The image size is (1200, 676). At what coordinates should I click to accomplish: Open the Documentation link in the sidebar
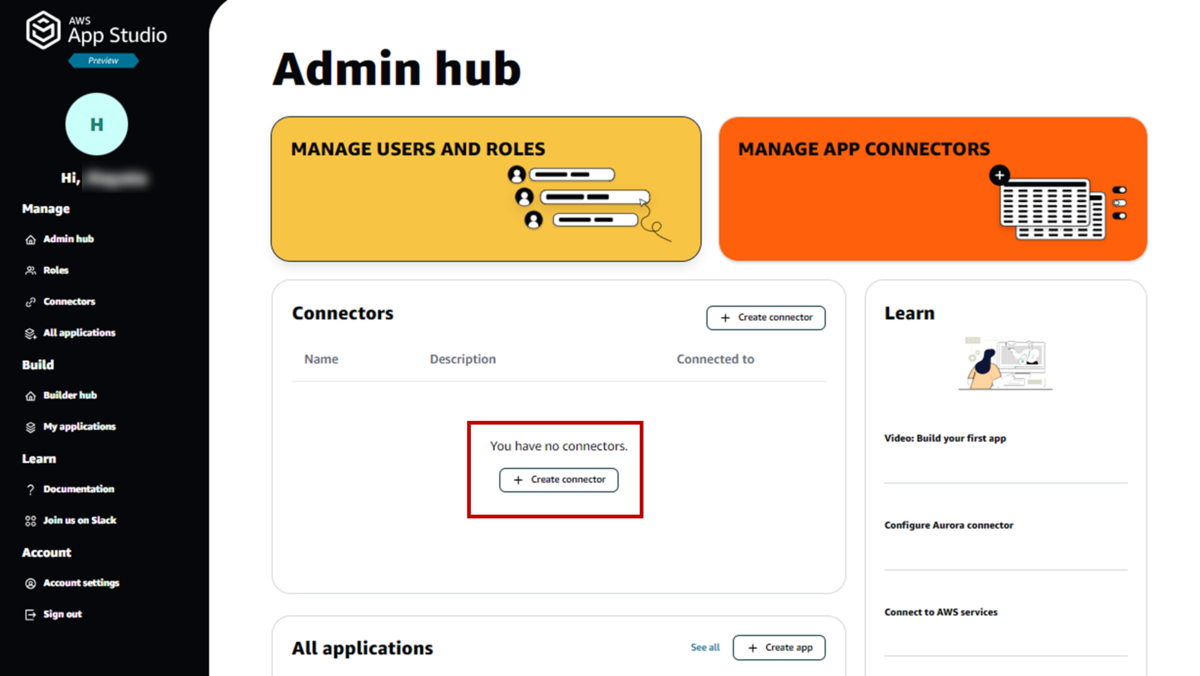[78, 489]
